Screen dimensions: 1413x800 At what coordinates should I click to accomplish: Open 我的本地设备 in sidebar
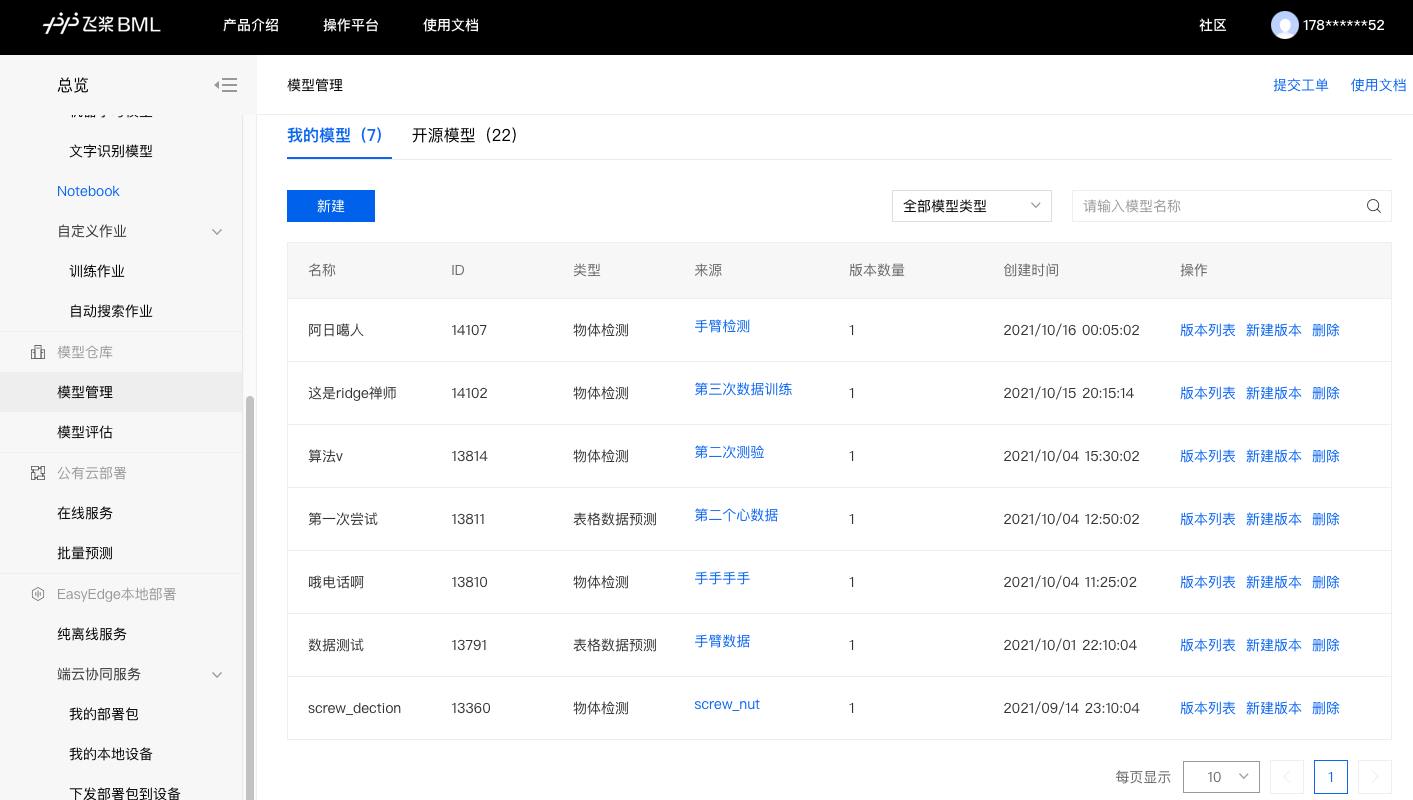coord(111,754)
